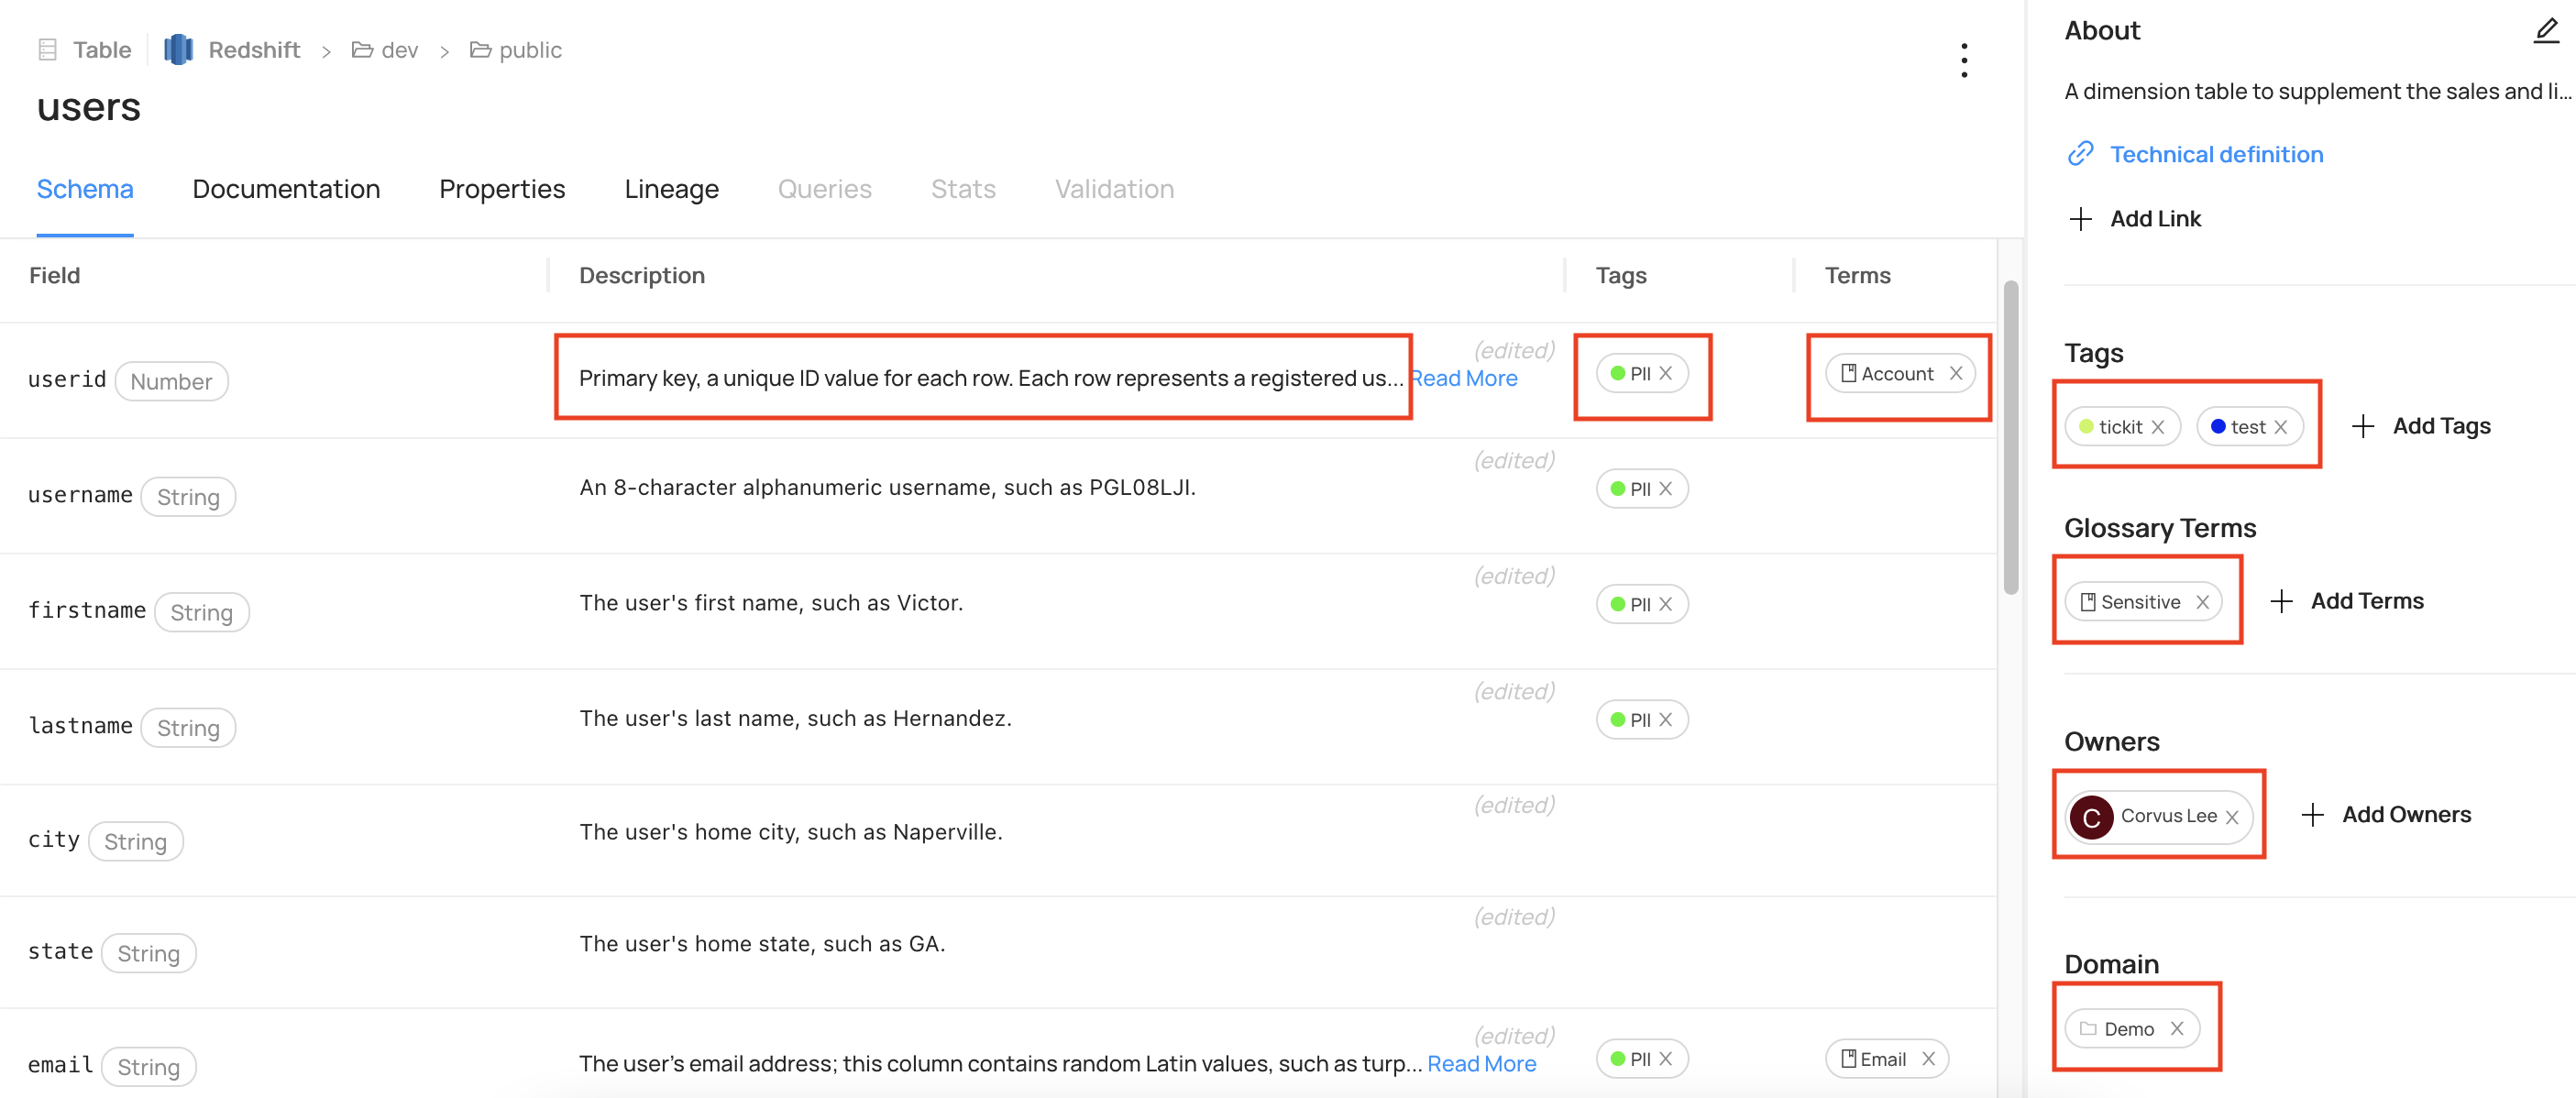Remove Account term from userid row
2576x1098 pixels.
pos(1956,373)
